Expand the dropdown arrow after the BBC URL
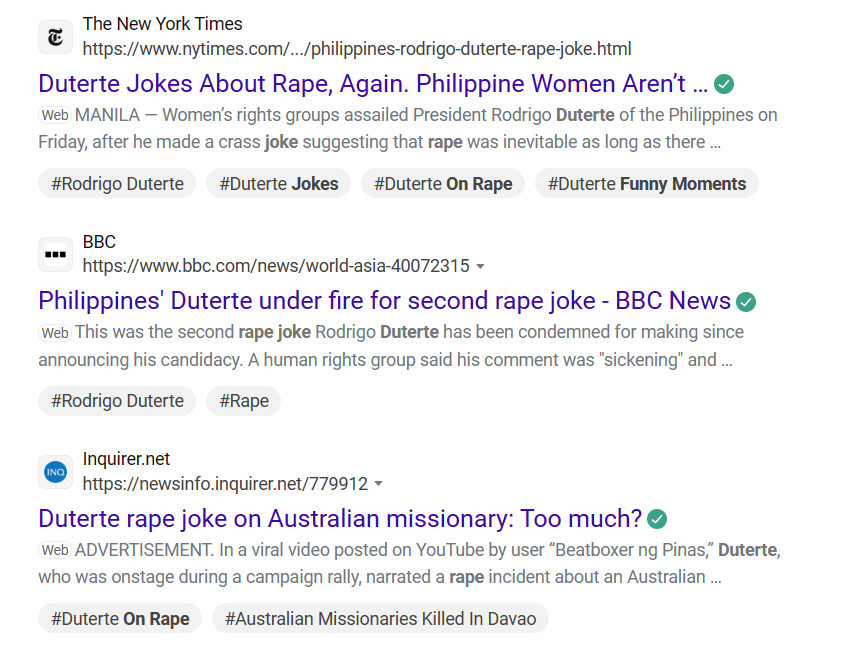Screen dimensions: 841x657 click(481, 267)
